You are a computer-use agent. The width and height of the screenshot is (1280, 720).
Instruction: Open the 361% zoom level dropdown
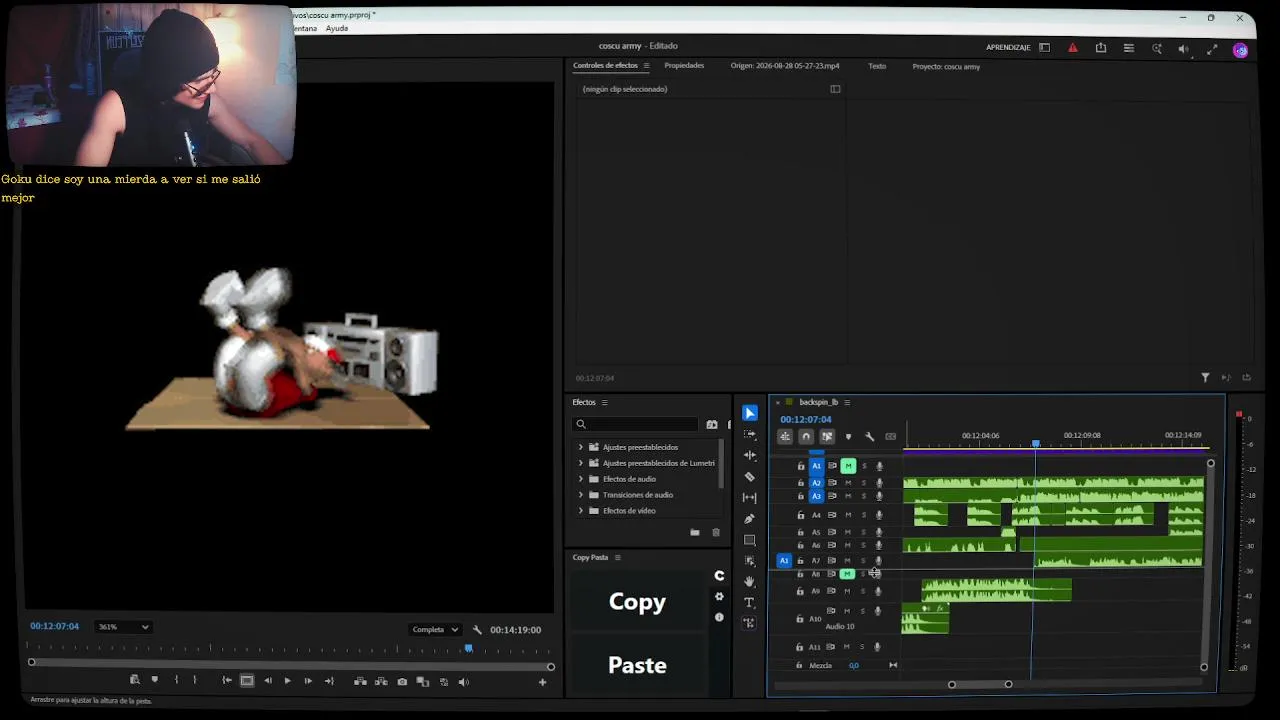pyautogui.click(x=123, y=627)
